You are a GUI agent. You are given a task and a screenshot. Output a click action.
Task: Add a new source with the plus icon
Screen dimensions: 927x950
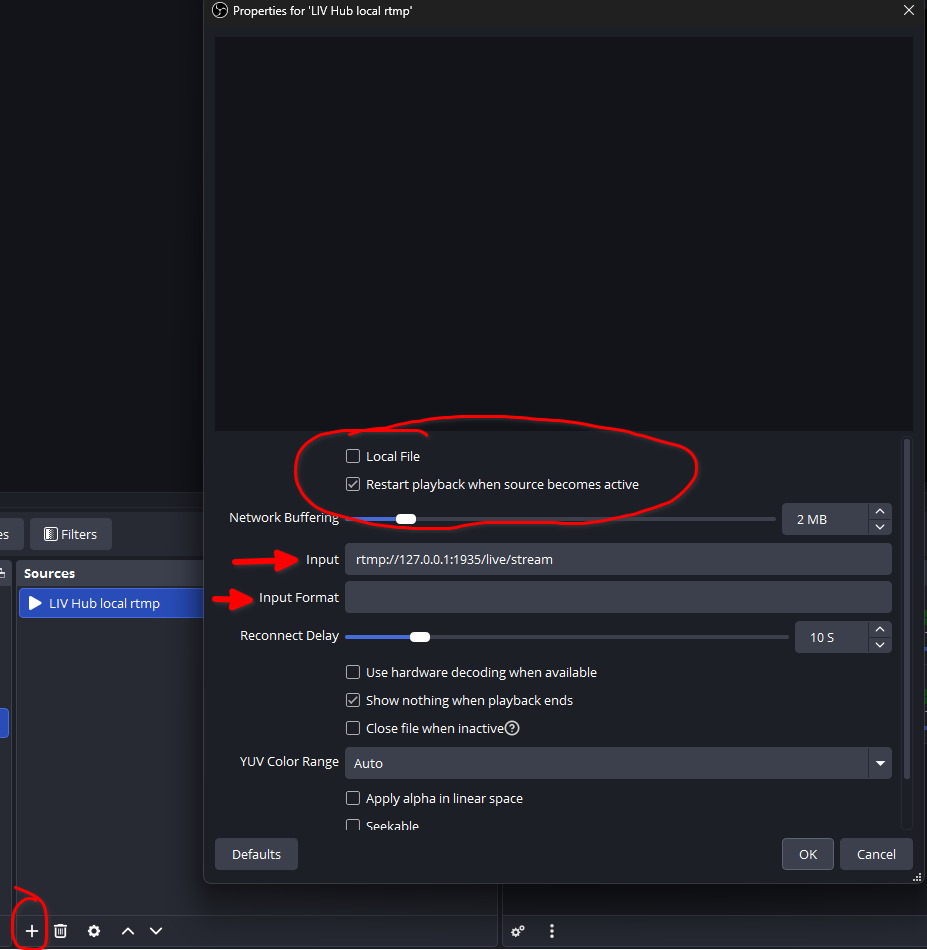click(30, 930)
